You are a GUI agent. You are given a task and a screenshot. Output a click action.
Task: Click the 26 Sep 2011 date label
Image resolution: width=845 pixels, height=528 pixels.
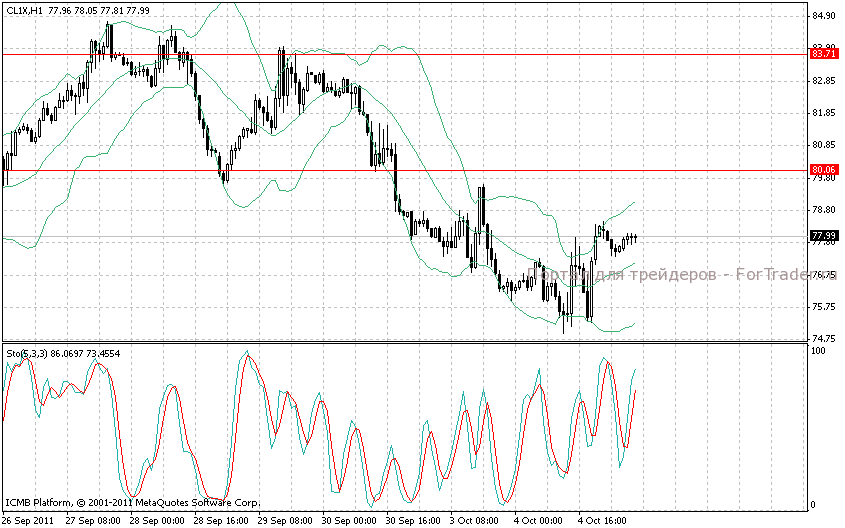click(28, 520)
